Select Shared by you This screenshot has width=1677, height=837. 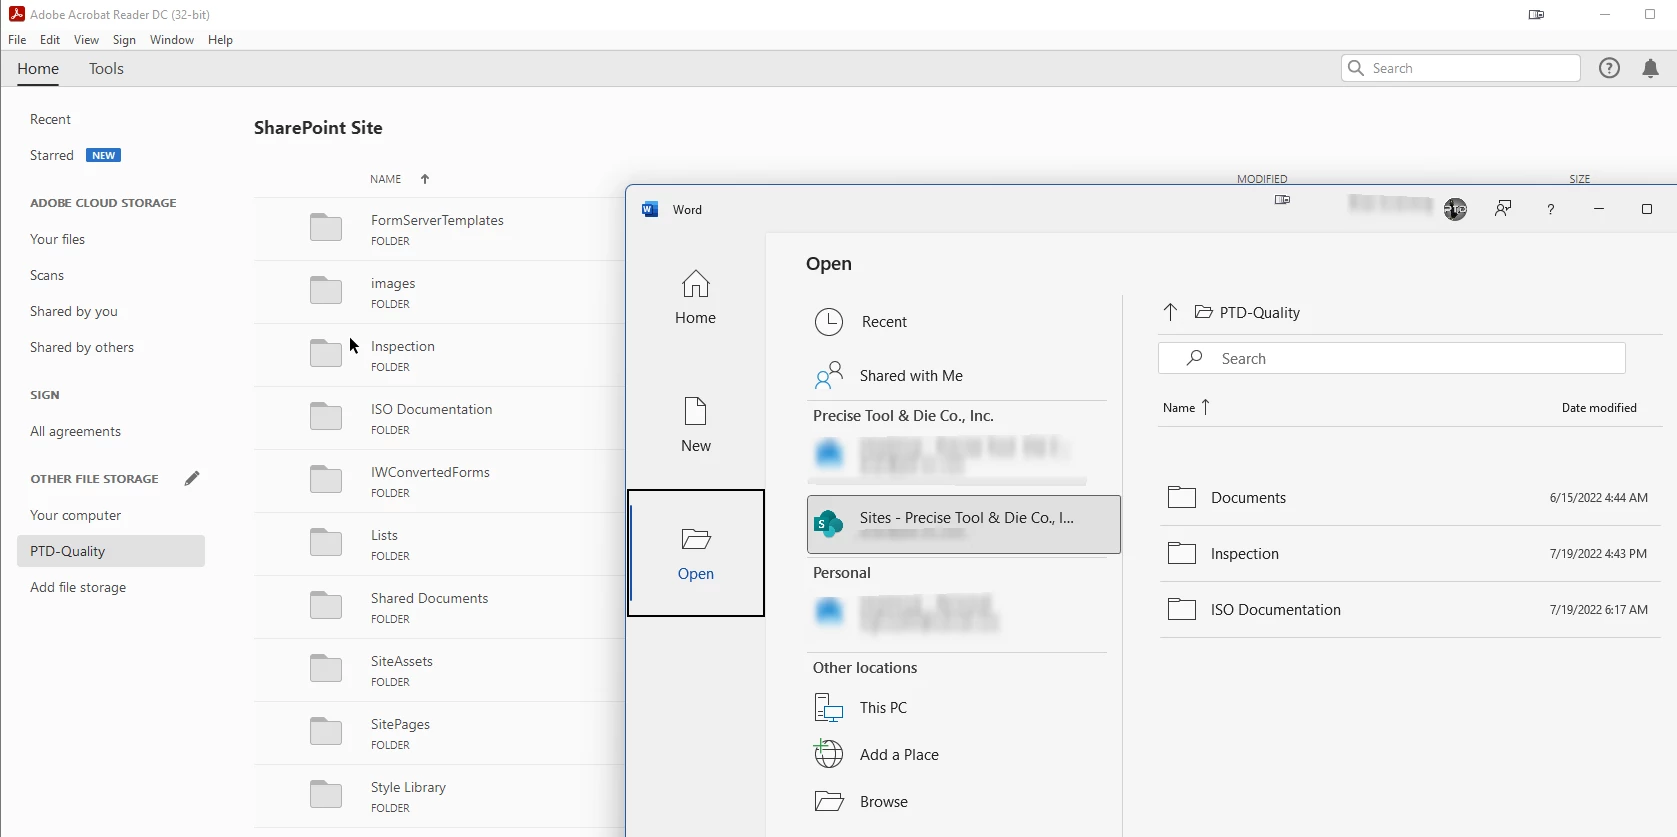click(x=74, y=311)
